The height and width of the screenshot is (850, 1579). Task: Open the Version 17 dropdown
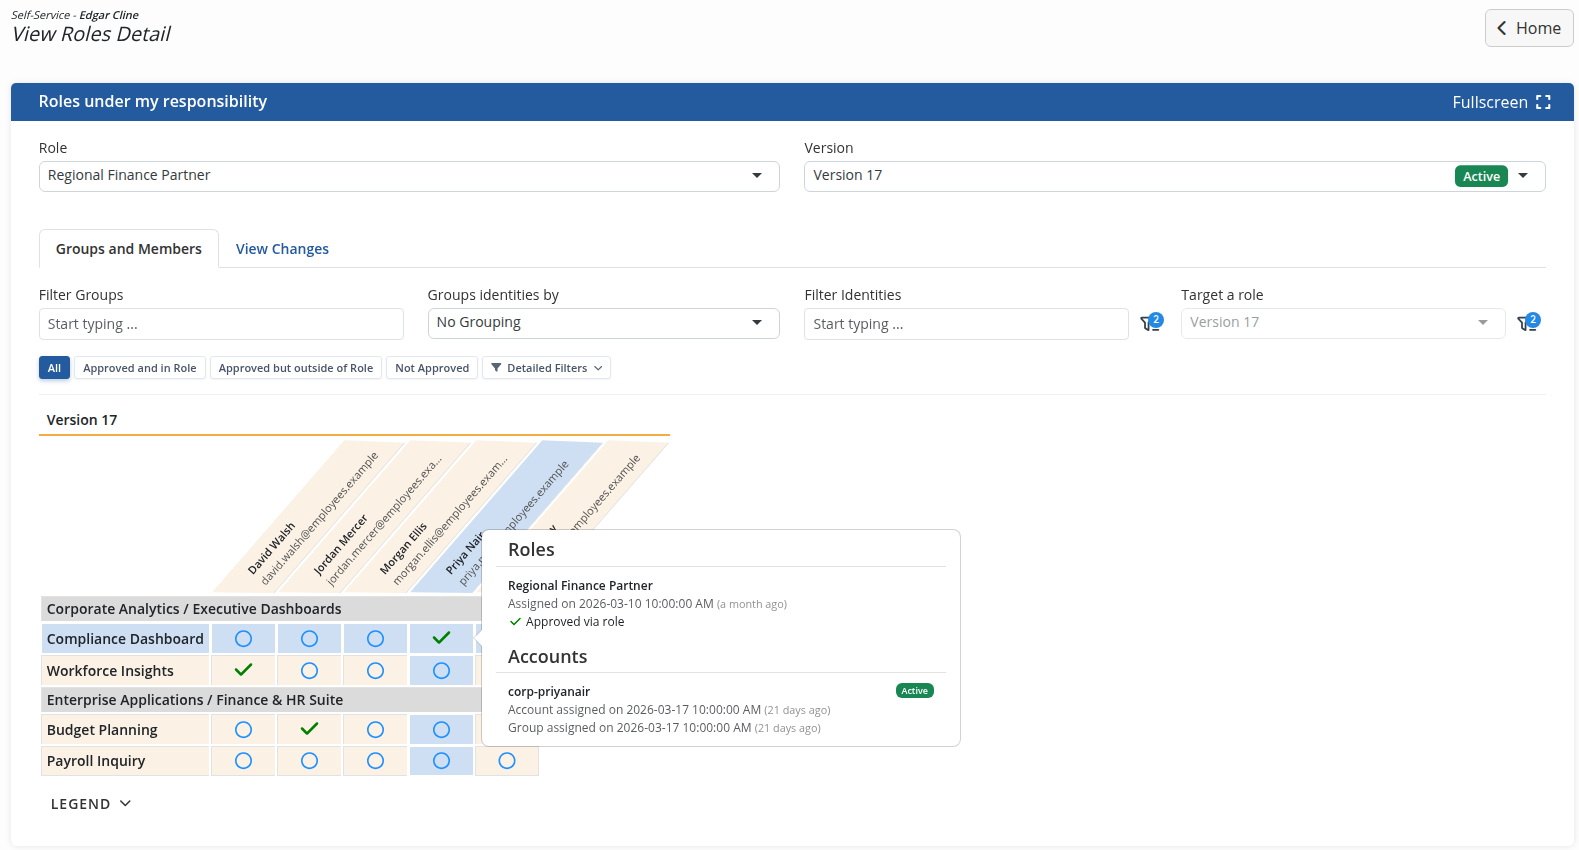click(x=1174, y=176)
